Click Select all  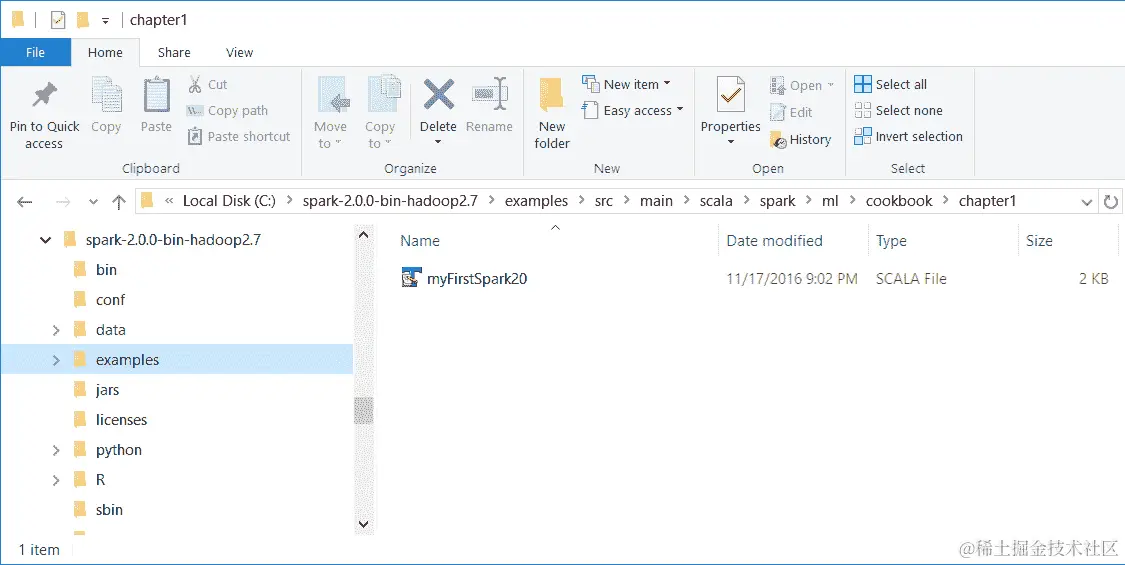pos(890,84)
